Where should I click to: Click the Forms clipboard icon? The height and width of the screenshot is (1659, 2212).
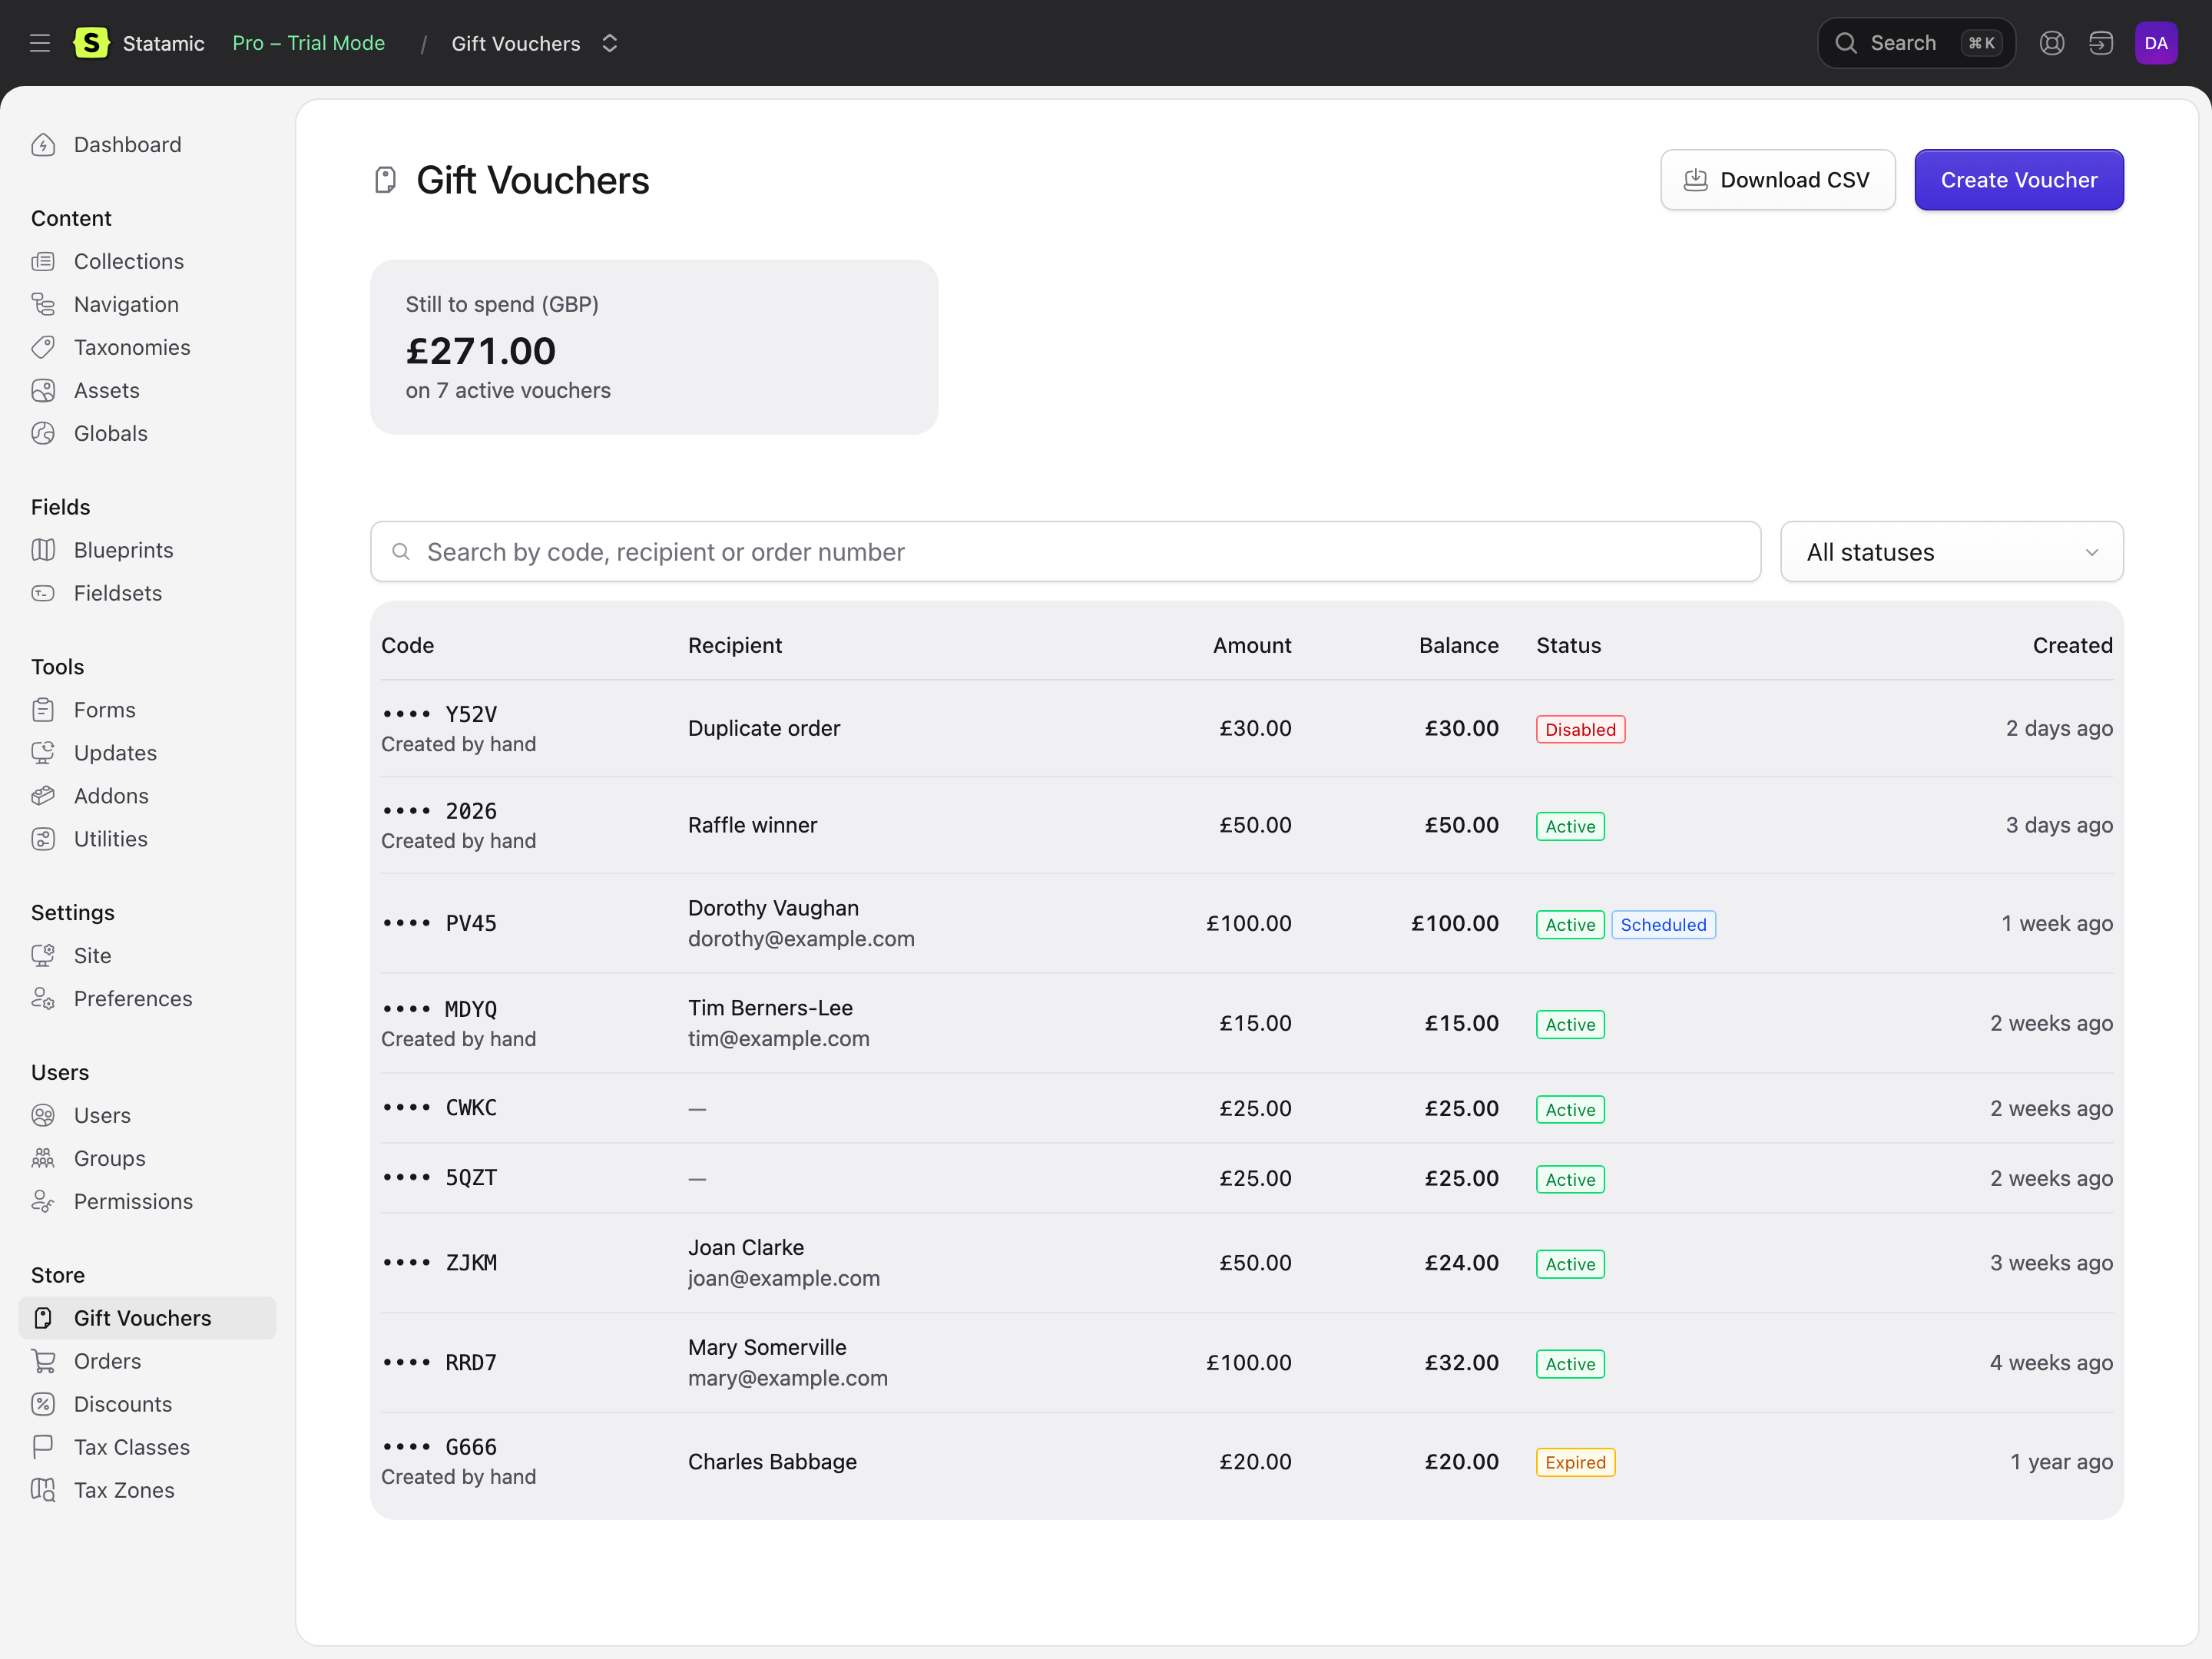pyautogui.click(x=43, y=710)
